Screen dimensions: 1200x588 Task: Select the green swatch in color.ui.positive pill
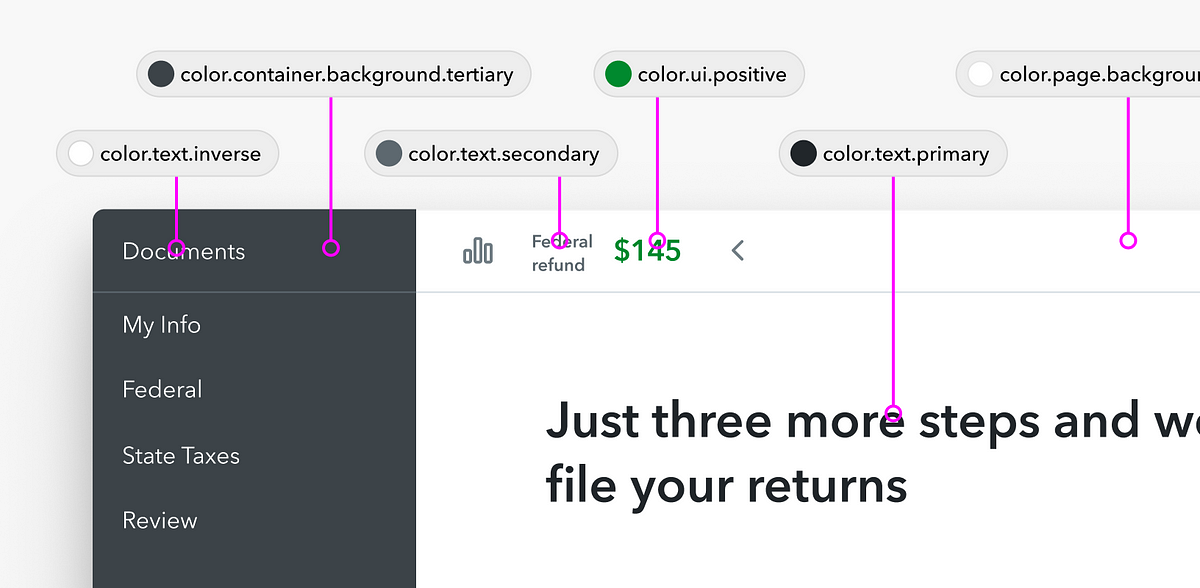619,73
